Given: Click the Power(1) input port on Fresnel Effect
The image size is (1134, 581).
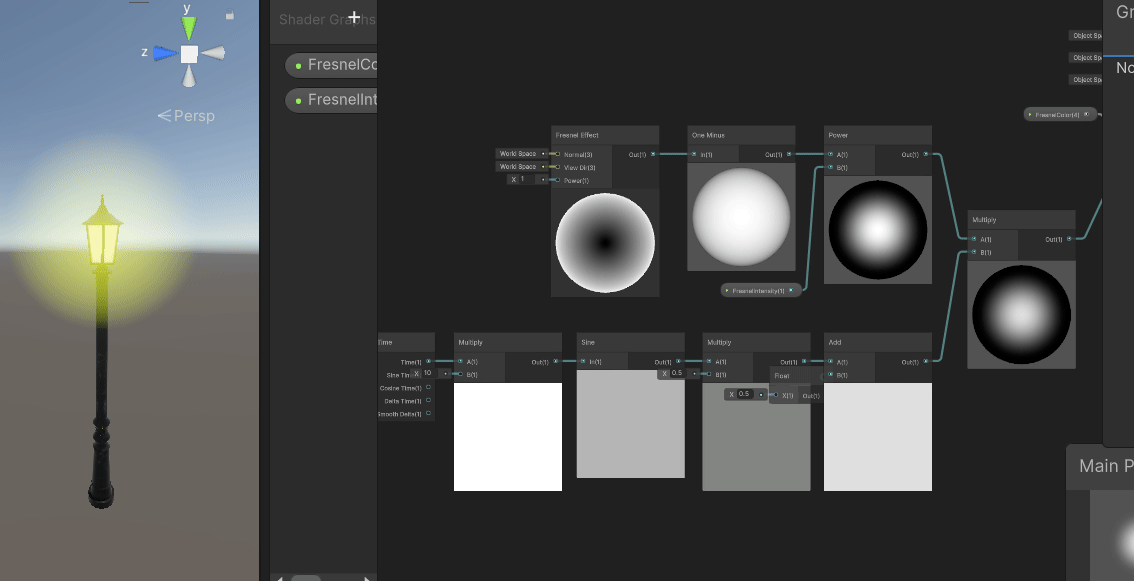Looking at the screenshot, I should point(558,180).
